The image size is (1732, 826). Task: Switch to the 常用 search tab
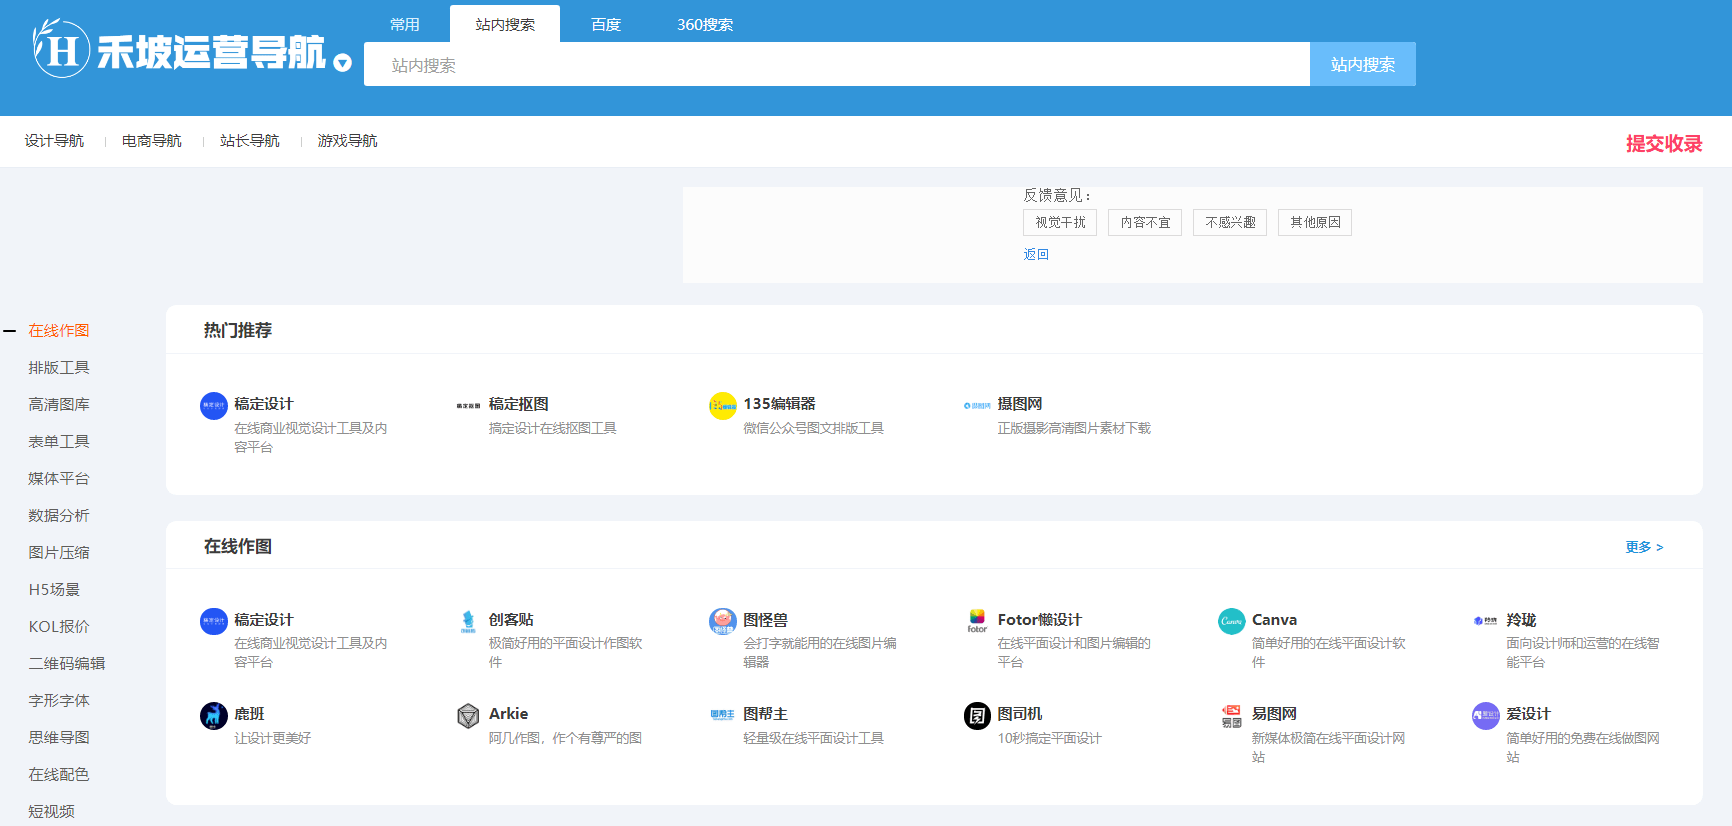[x=405, y=24]
